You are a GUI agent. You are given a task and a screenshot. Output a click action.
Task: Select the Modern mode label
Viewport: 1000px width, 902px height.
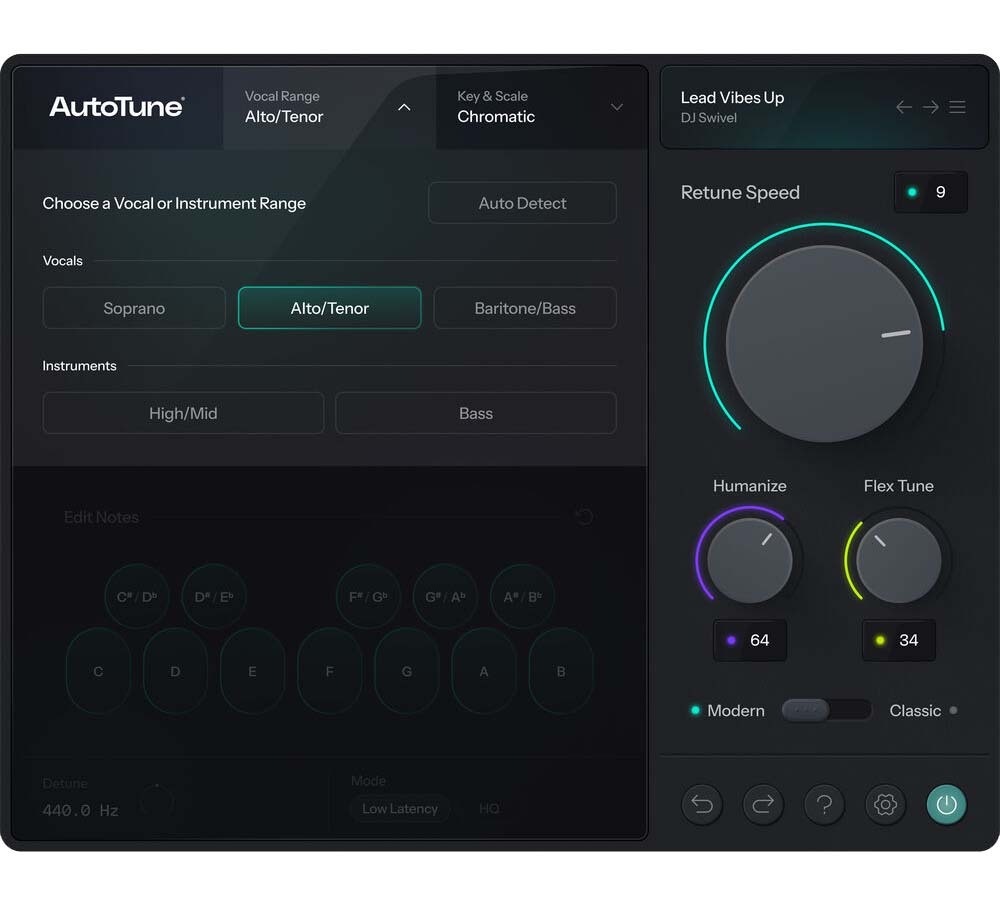[735, 711]
